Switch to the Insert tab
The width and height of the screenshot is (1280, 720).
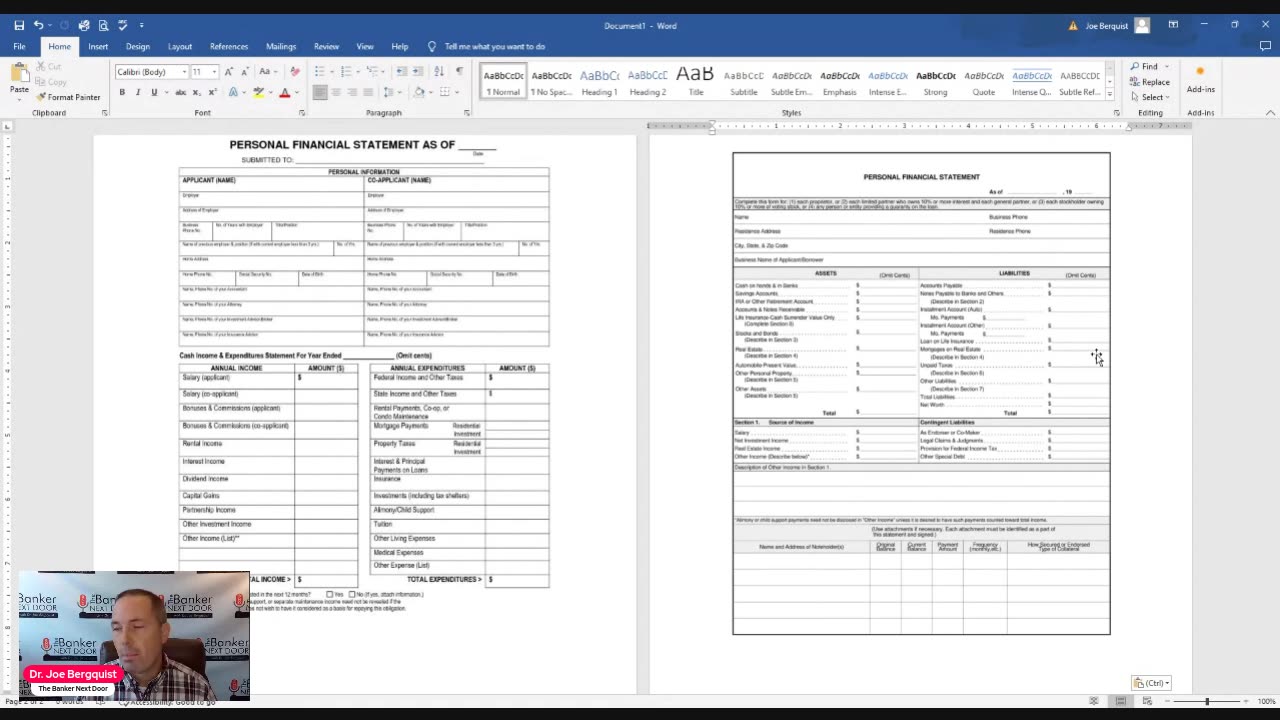tap(98, 46)
